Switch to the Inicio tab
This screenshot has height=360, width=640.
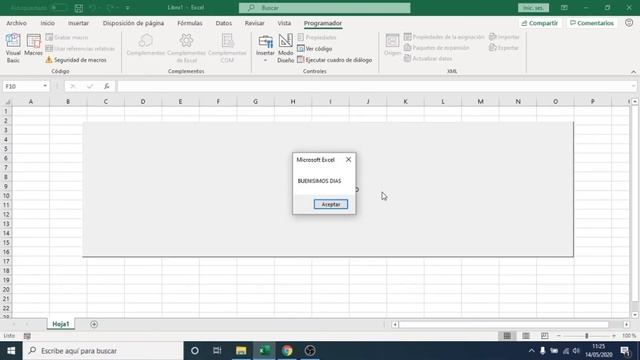pos(47,23)
